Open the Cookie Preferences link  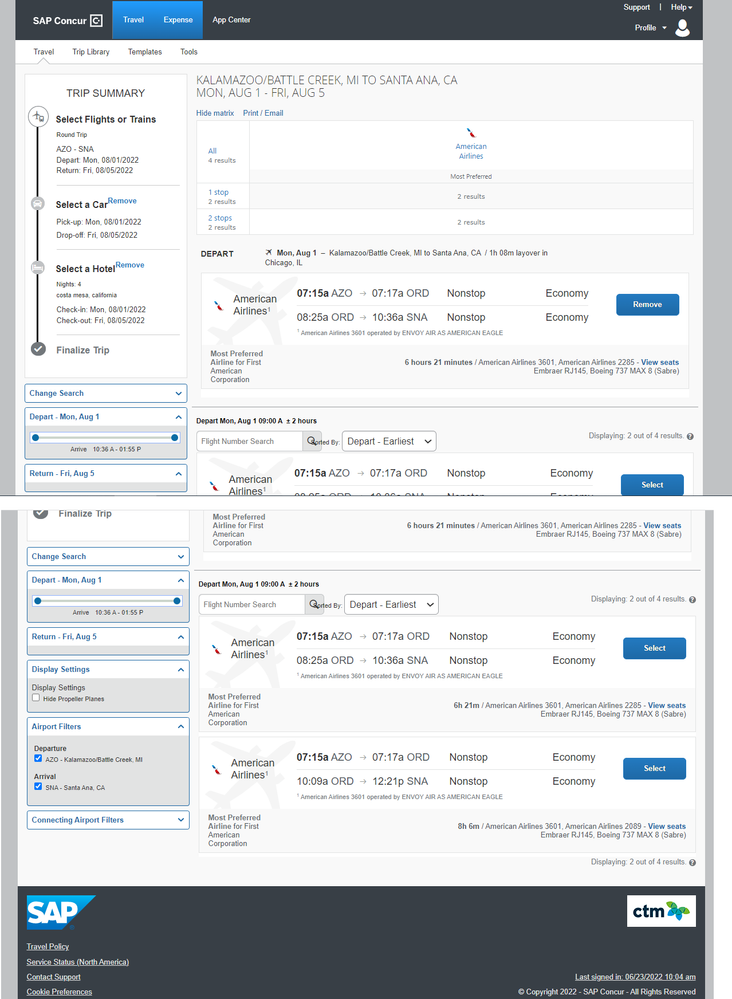tap(59, 992)
